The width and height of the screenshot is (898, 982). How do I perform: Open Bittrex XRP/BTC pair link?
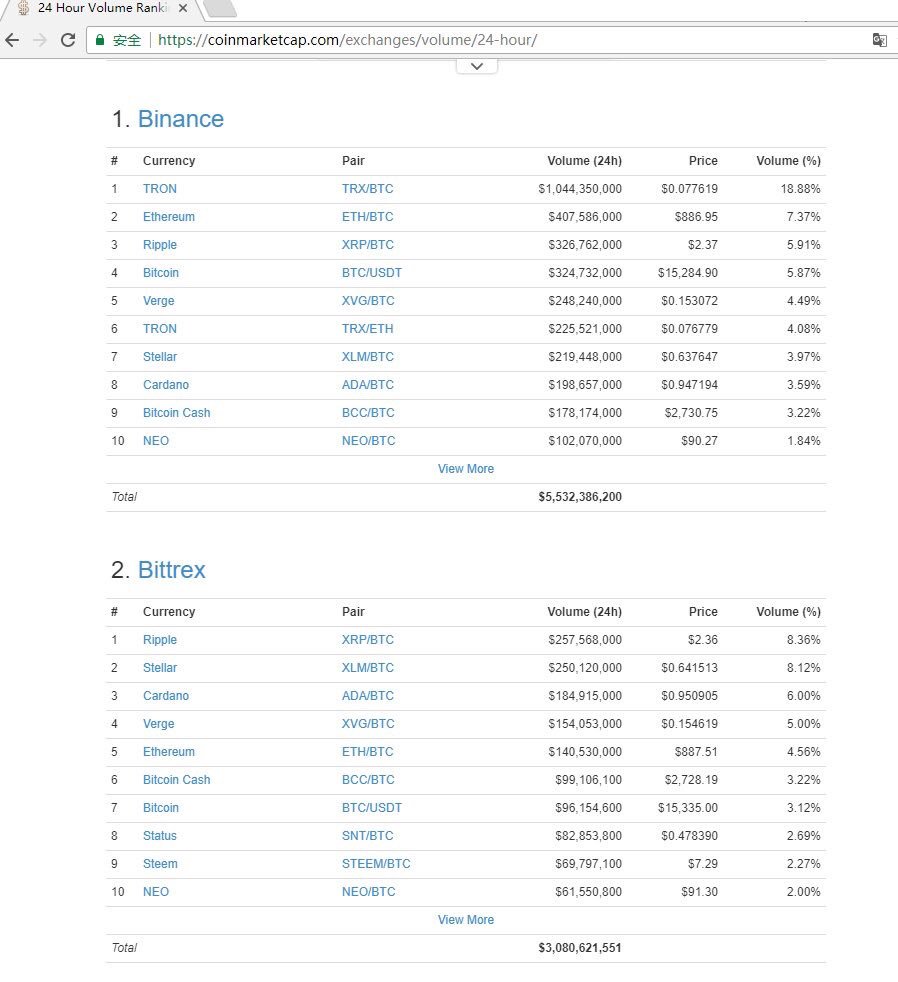368,640
